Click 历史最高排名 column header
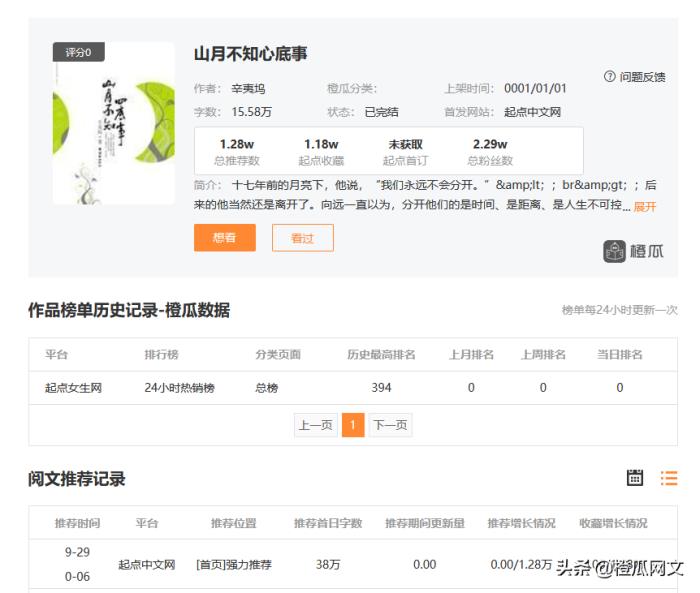This screenshot has height=593, width=700. [x=381, y=355]
